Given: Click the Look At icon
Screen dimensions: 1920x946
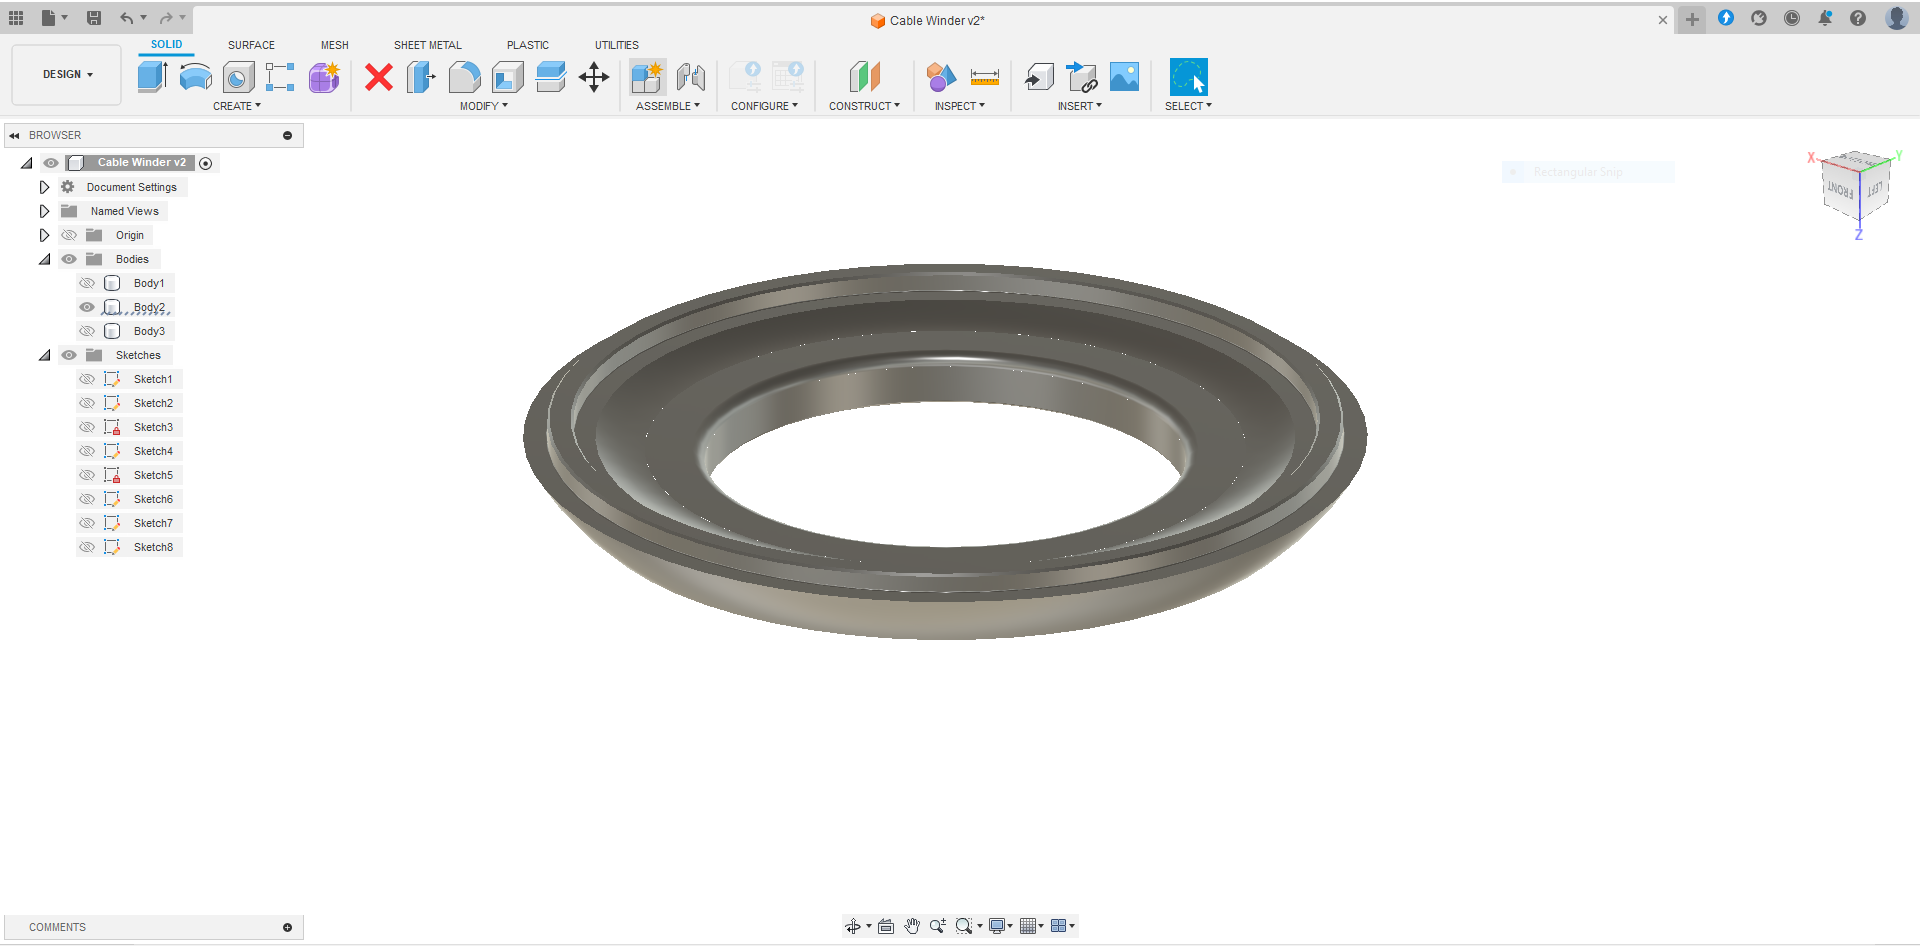Looking at the screenshot, I should (886, 926).
